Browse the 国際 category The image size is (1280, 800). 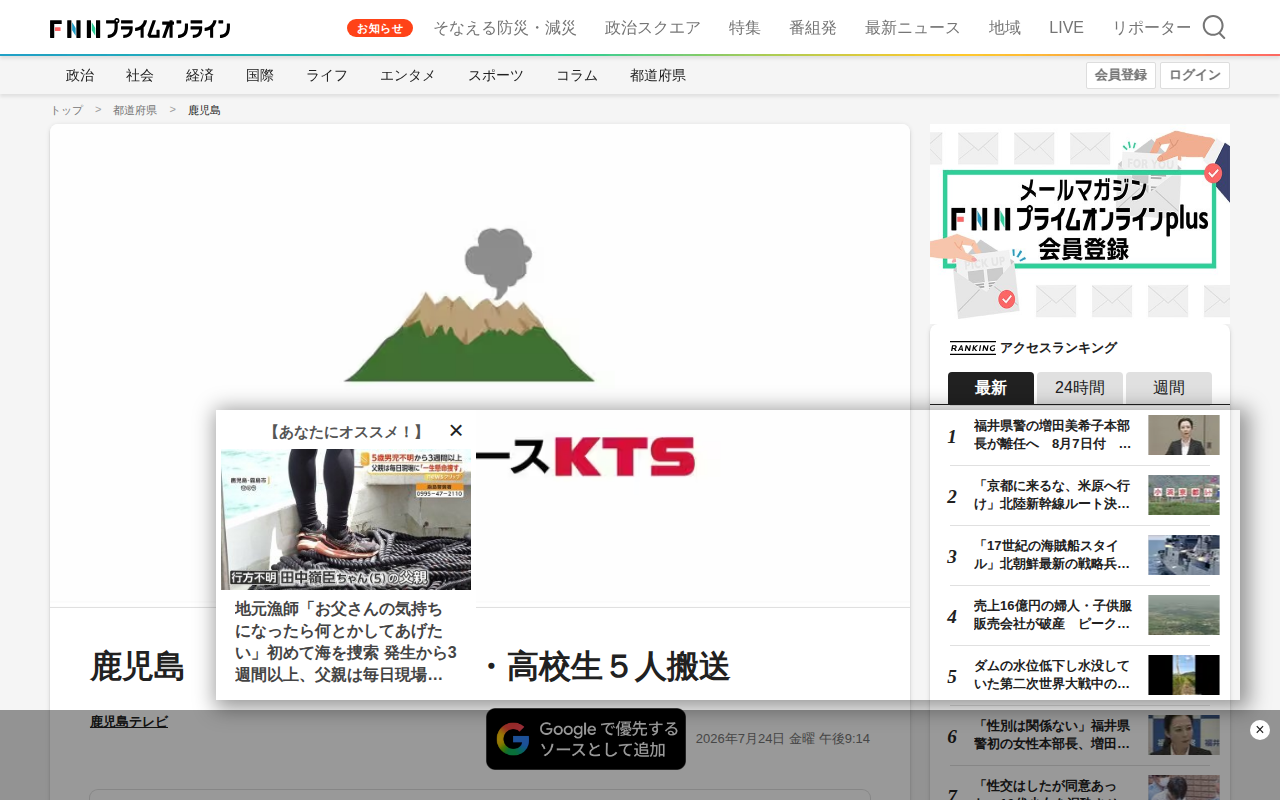click(x=260, y=75)
